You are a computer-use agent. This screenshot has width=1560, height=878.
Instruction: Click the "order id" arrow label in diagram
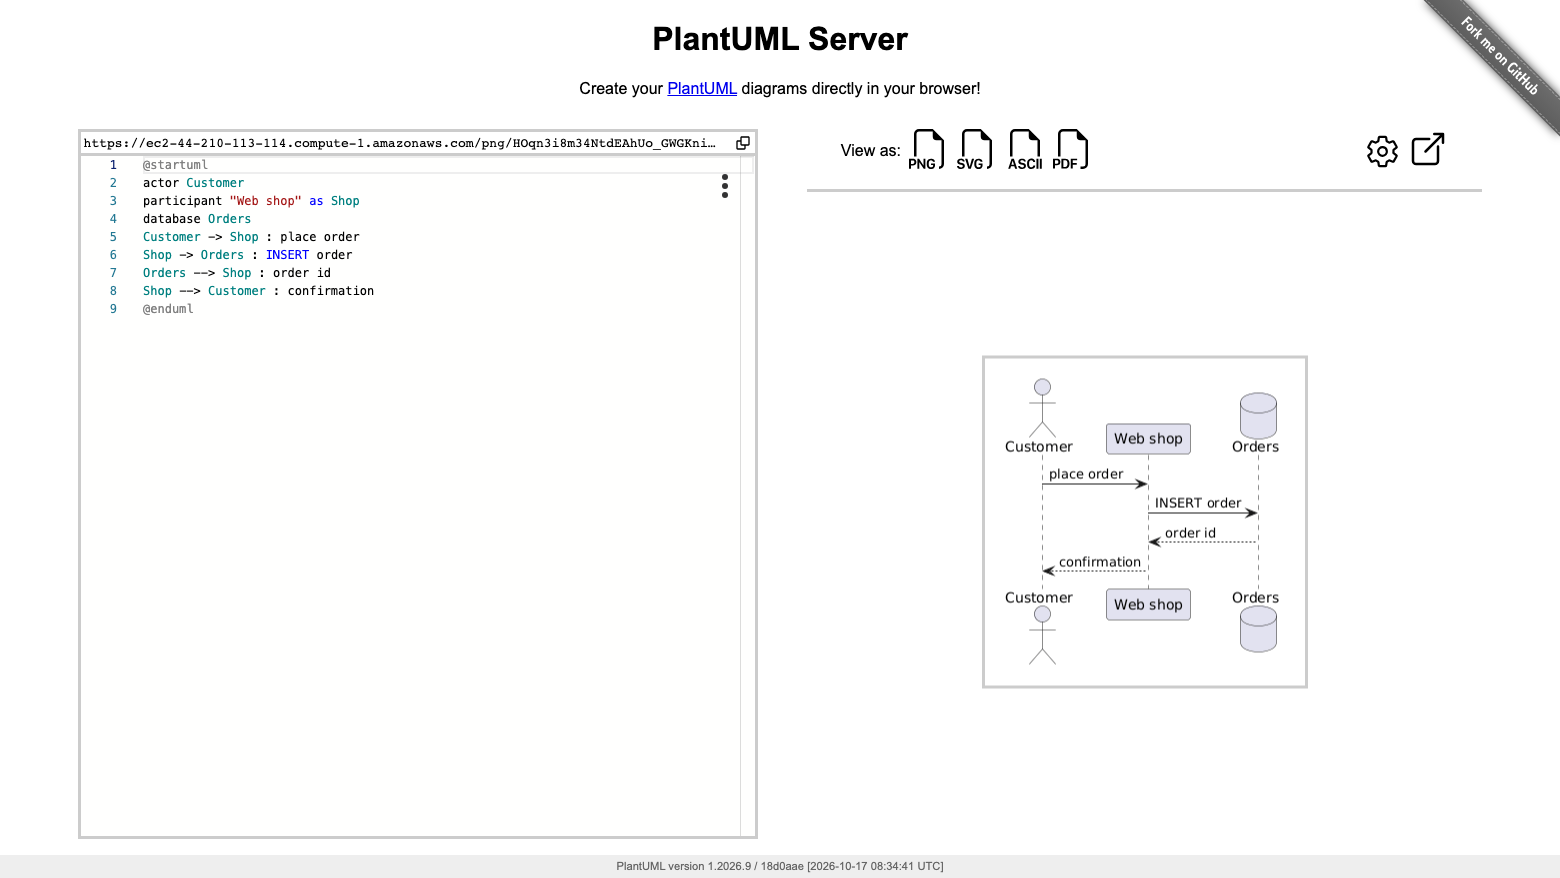1190,533
